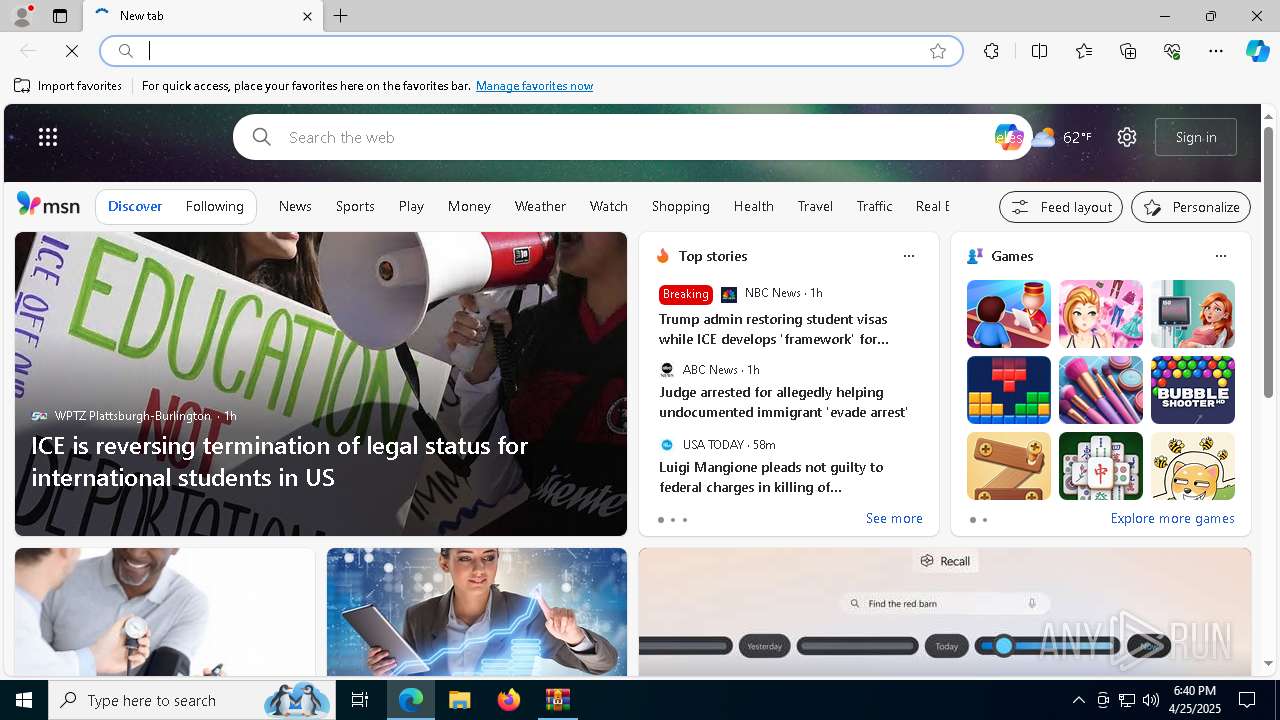Image resolution: width=1280 pixels, height=720 pixels.
Task: Open the Windows Start menu
Action: [x=24, y=700]
